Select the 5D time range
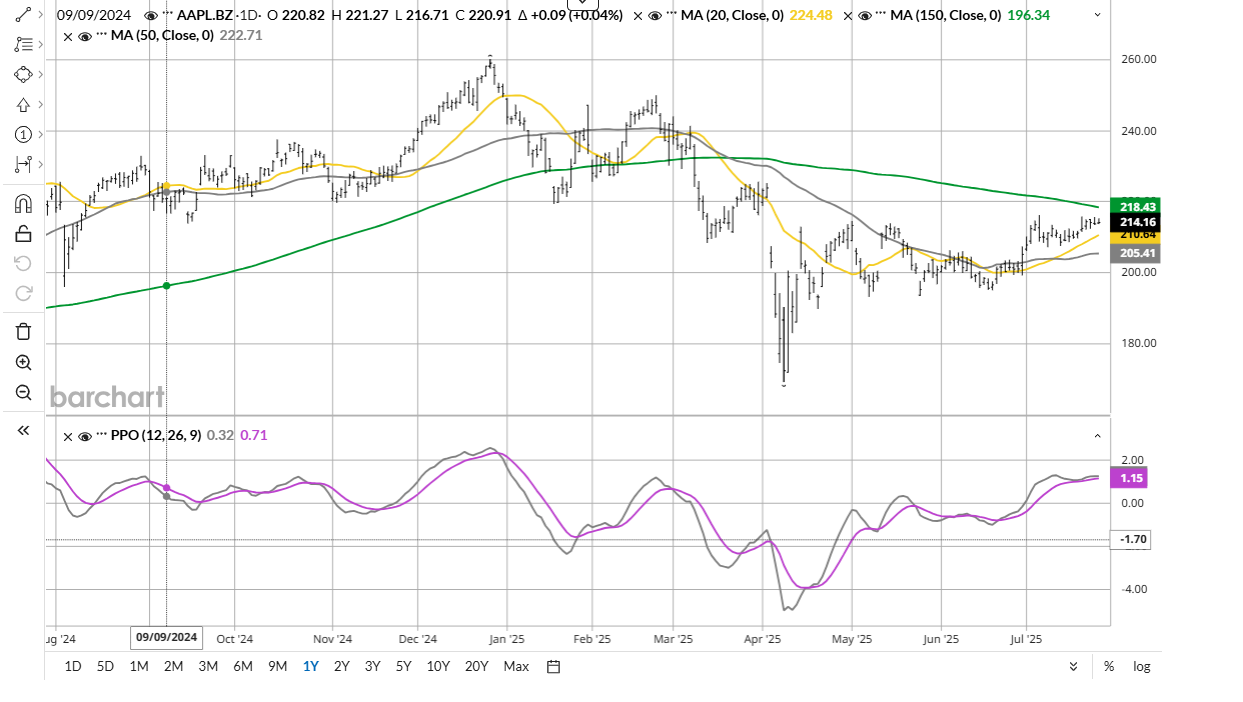Screen dimensions: 1243x702 click(105, 667)
